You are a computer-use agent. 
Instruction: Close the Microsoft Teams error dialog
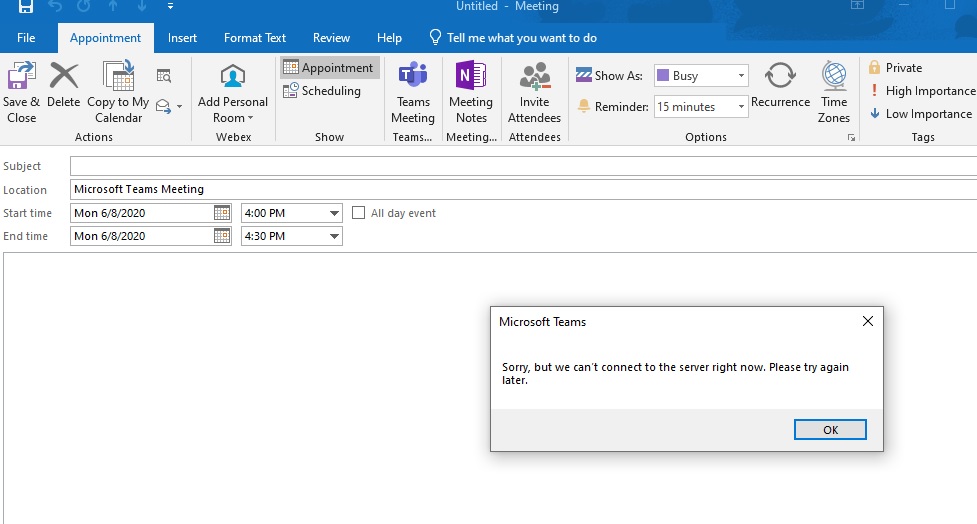click(867, 321)
